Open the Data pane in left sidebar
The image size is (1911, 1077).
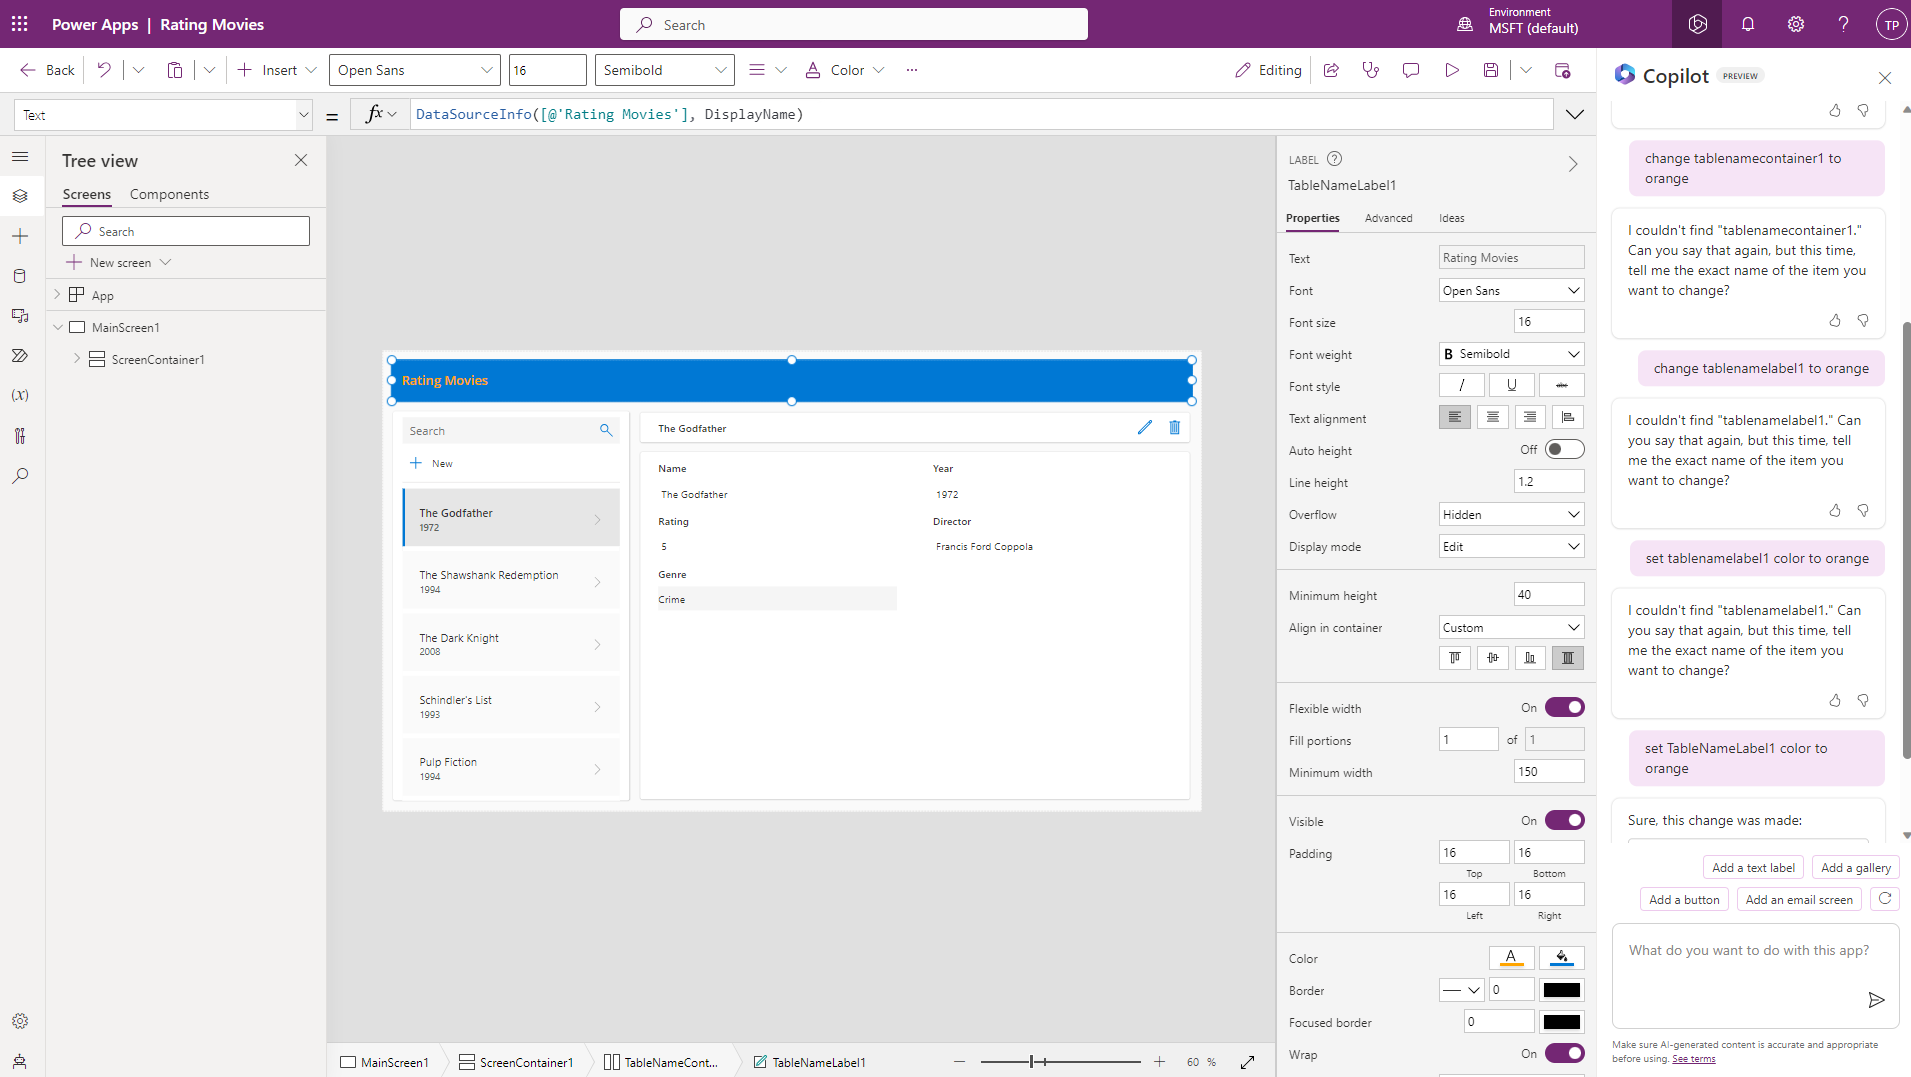point(20,276)
